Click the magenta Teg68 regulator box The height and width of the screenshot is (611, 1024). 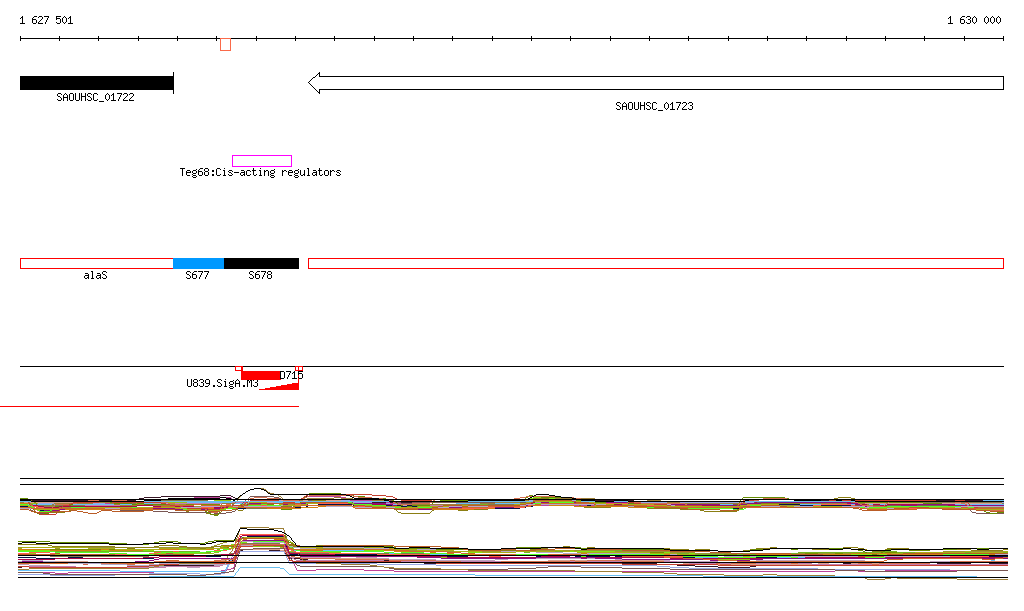pos(262,161)
